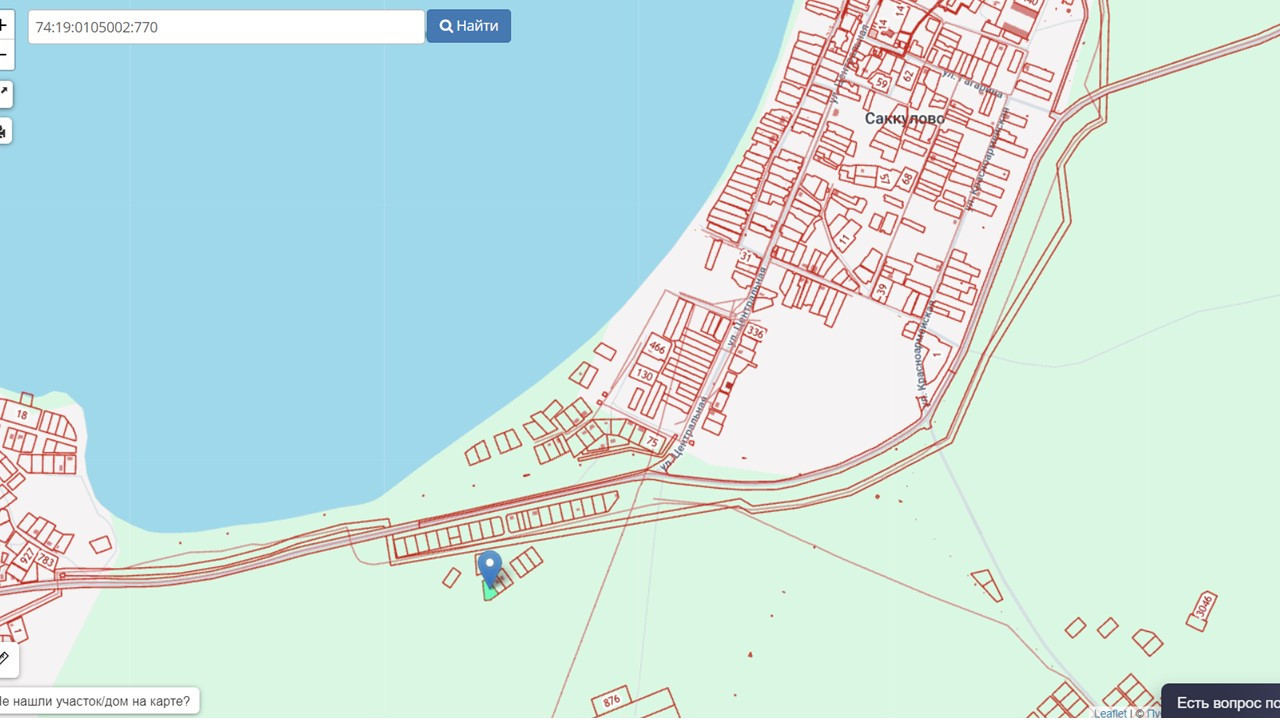
Task: Click the cadastral number search field
Action: 226,27
